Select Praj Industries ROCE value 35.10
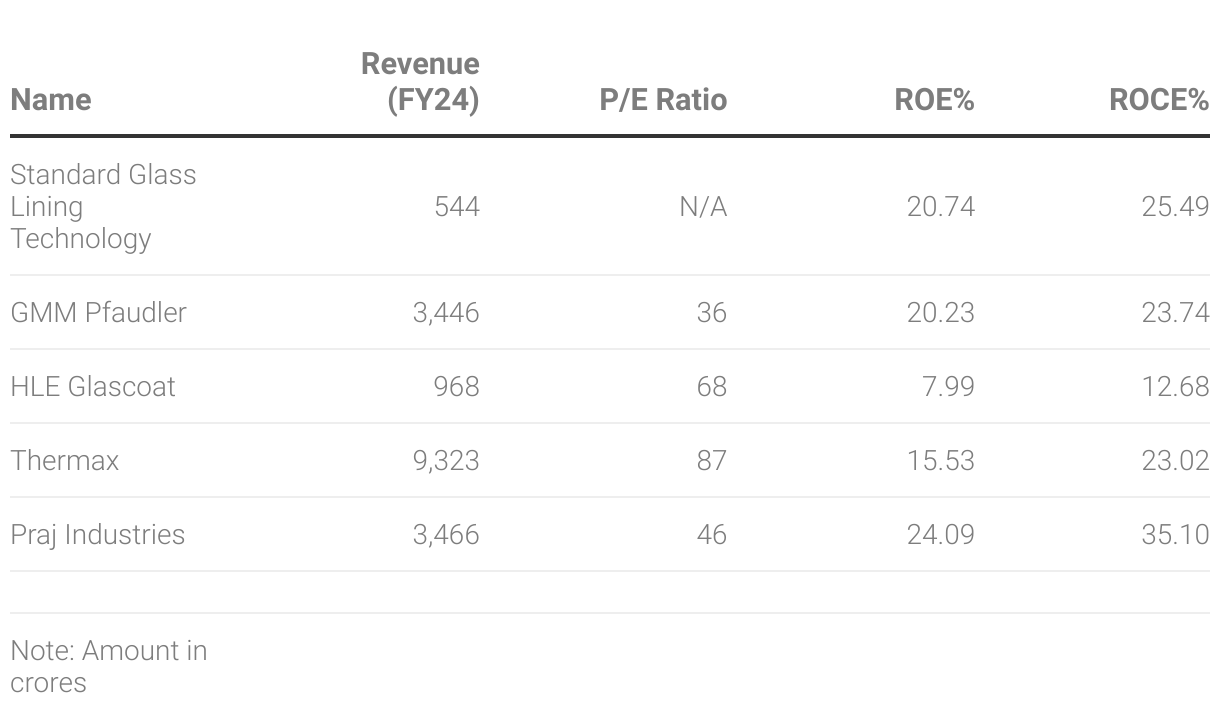The width and height of the screenshot is (1220, 728). pyautogui.click(x=1175, y=535)
